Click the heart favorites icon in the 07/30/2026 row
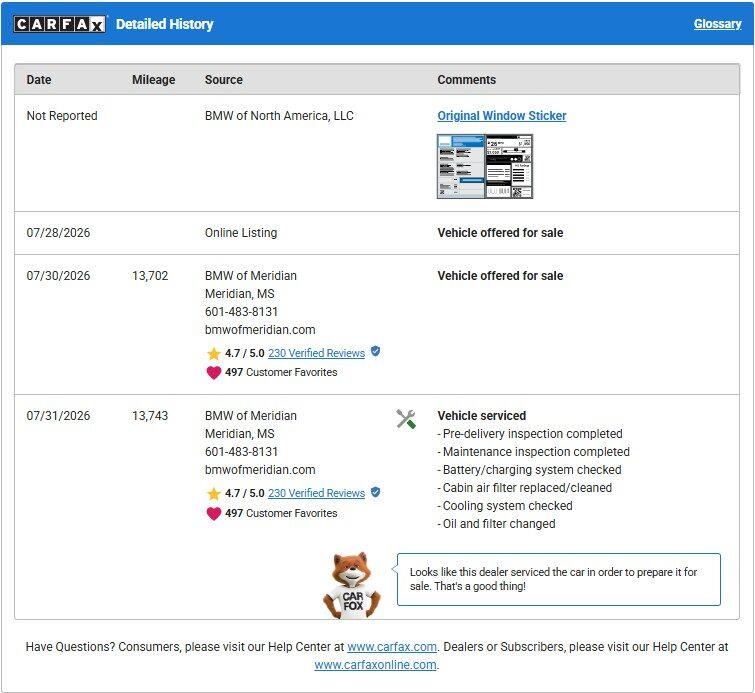Screen dimensions: 755x693 (213, 372)
